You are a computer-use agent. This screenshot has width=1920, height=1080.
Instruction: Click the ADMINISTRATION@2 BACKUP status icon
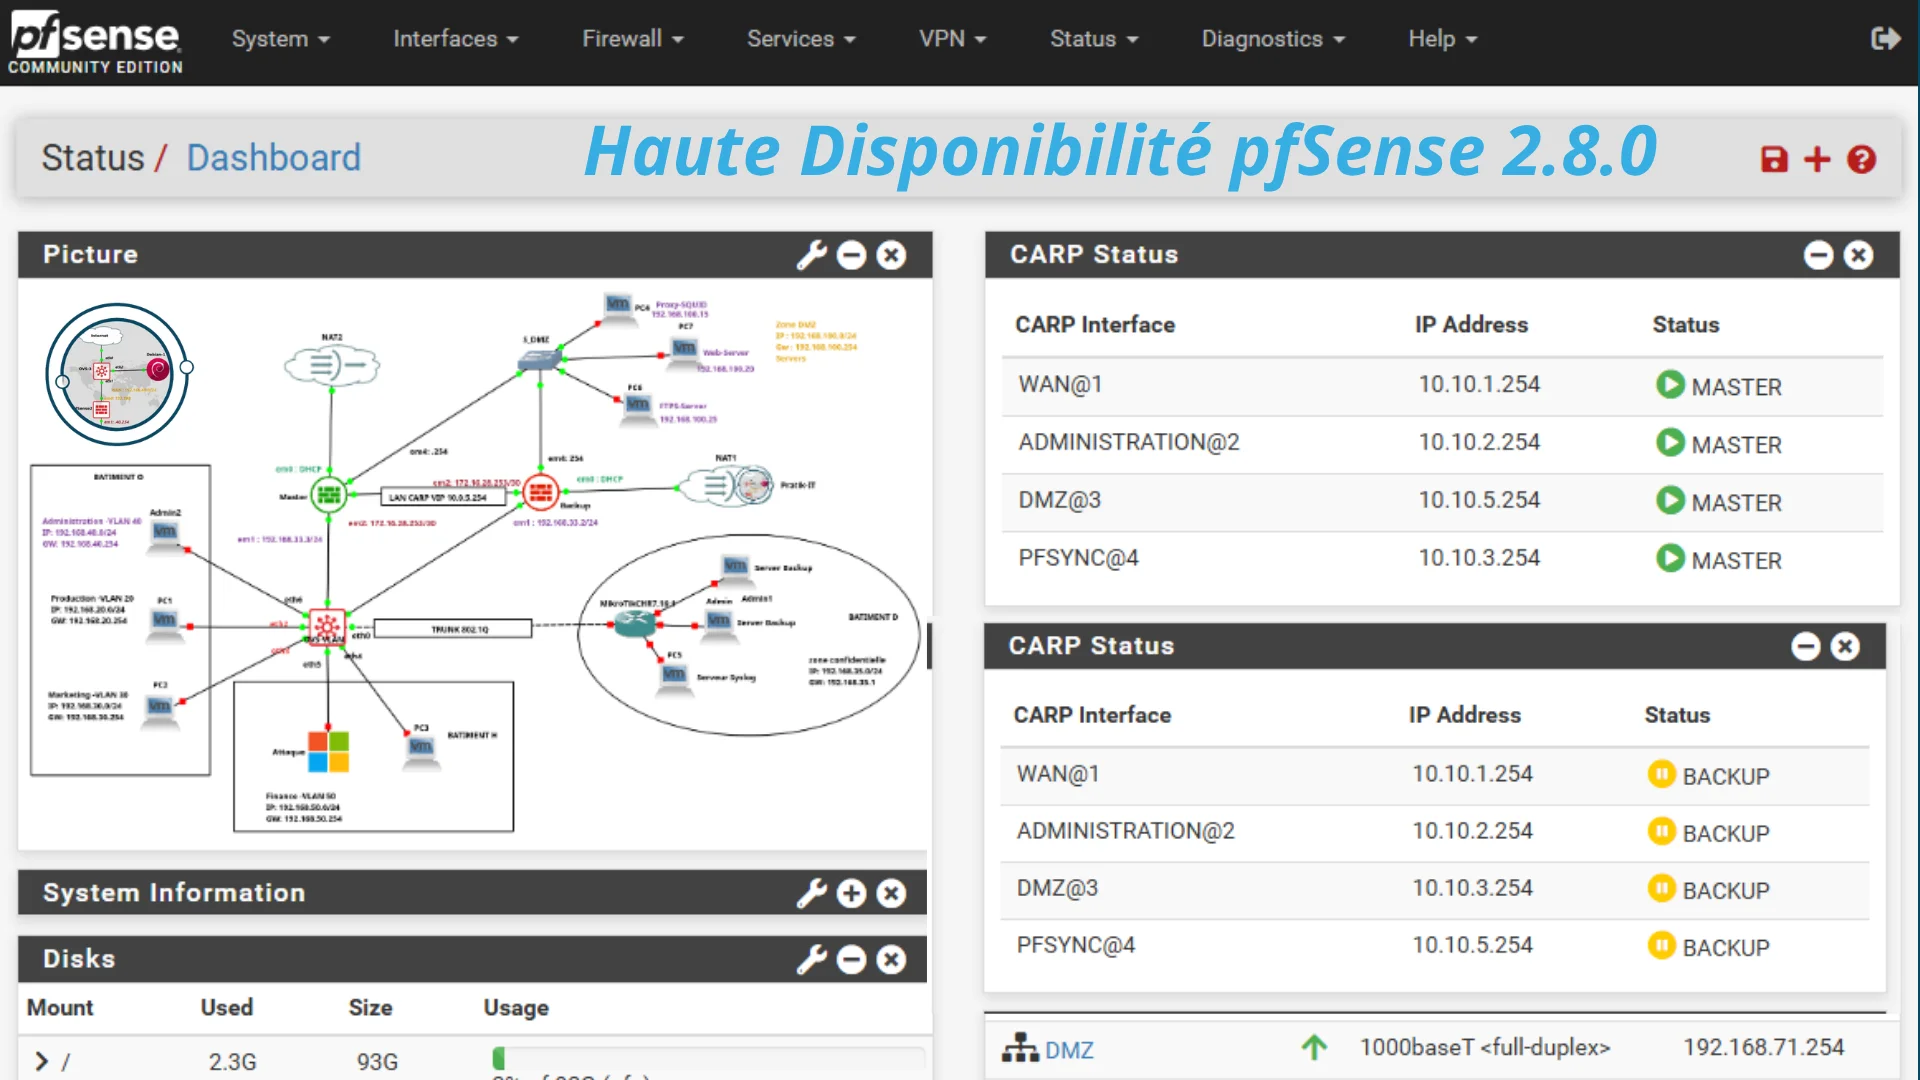pyautogui.click(x=1661, y=831)
